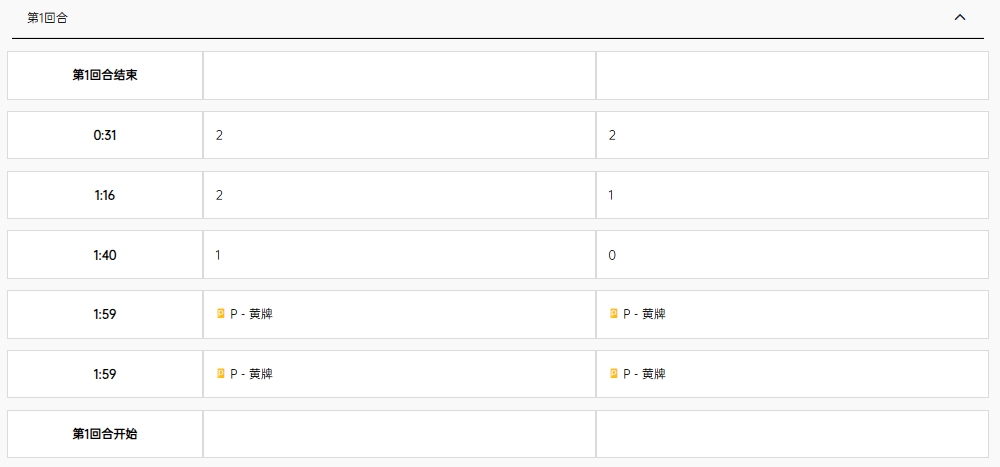1000x467 pixels.
Task: Select the 0:31 timestamp cell
Action: [x=105, y=135]
